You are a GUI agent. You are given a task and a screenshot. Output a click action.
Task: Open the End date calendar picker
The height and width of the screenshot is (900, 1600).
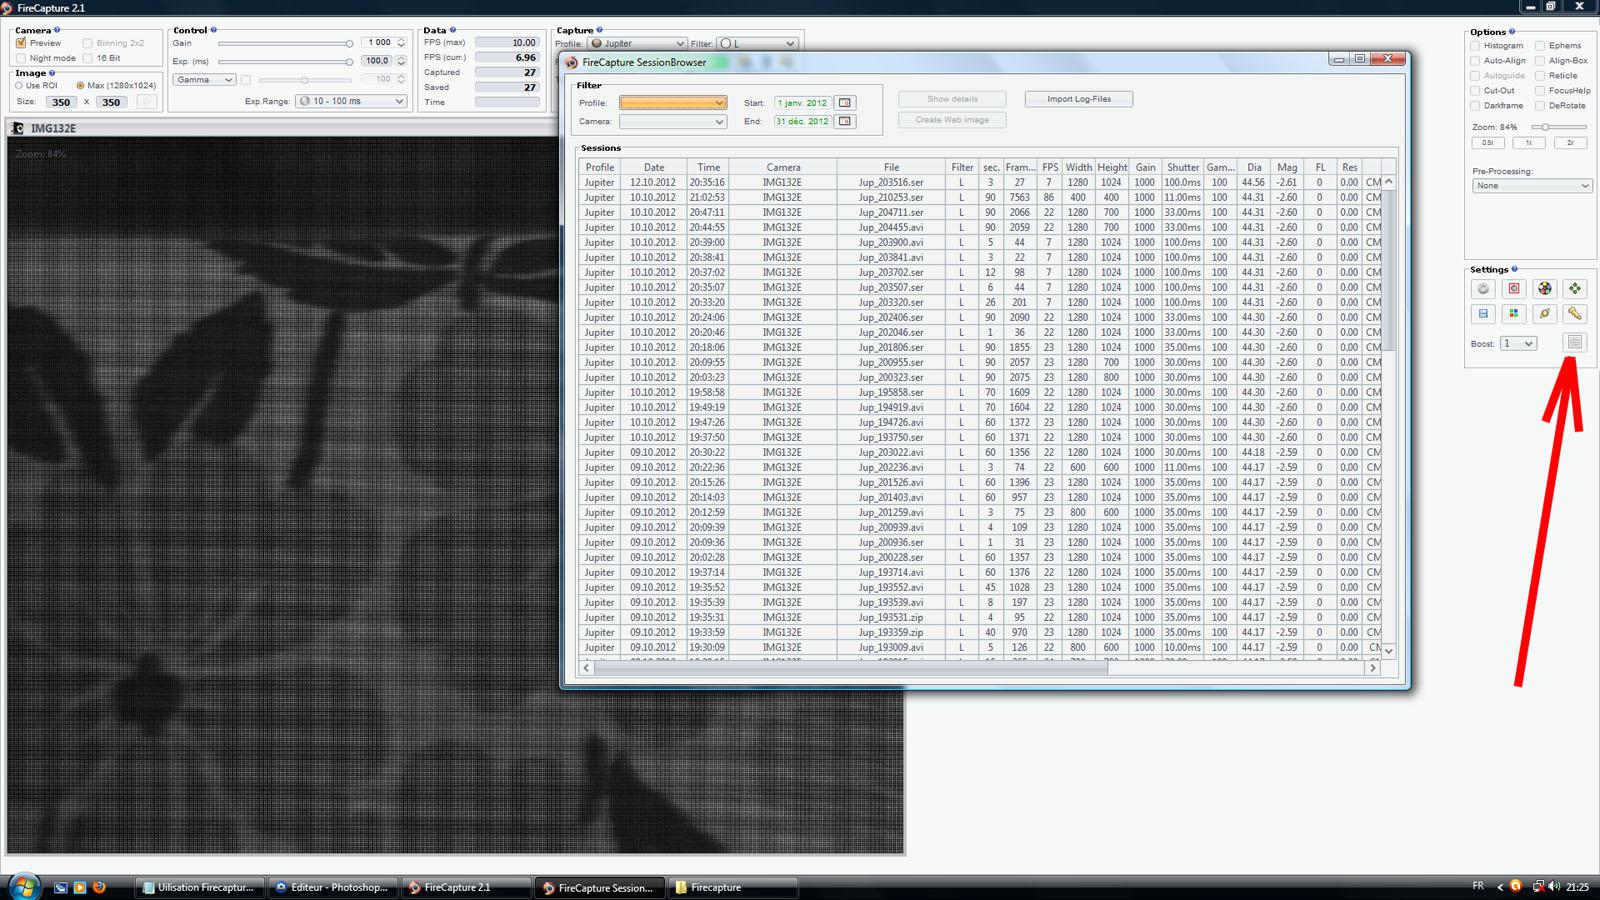[845, 121]
